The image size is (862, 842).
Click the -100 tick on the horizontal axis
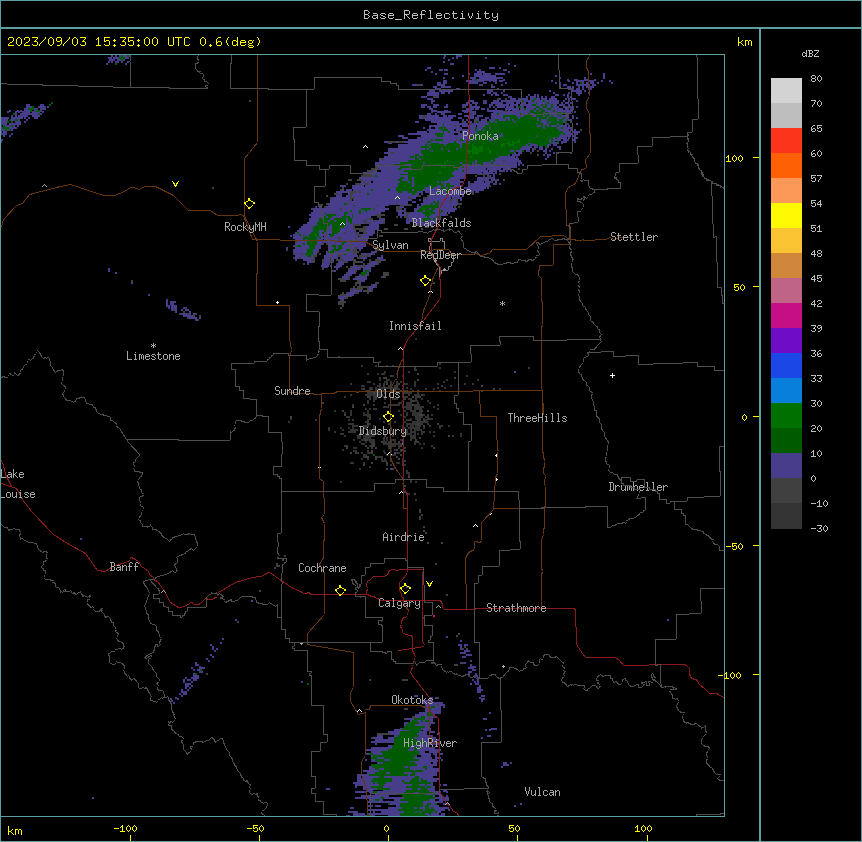coord(125,828)
